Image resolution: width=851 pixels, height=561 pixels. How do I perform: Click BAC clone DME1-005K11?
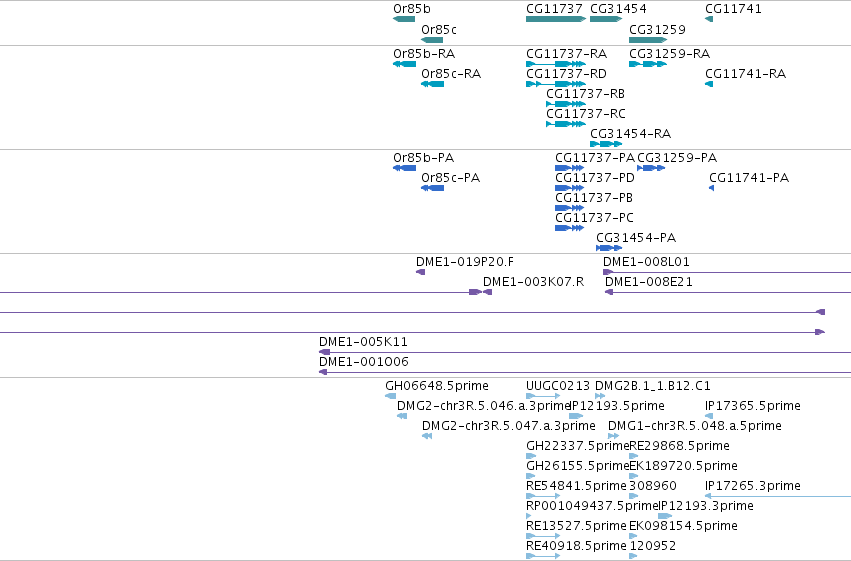(363, 342)
